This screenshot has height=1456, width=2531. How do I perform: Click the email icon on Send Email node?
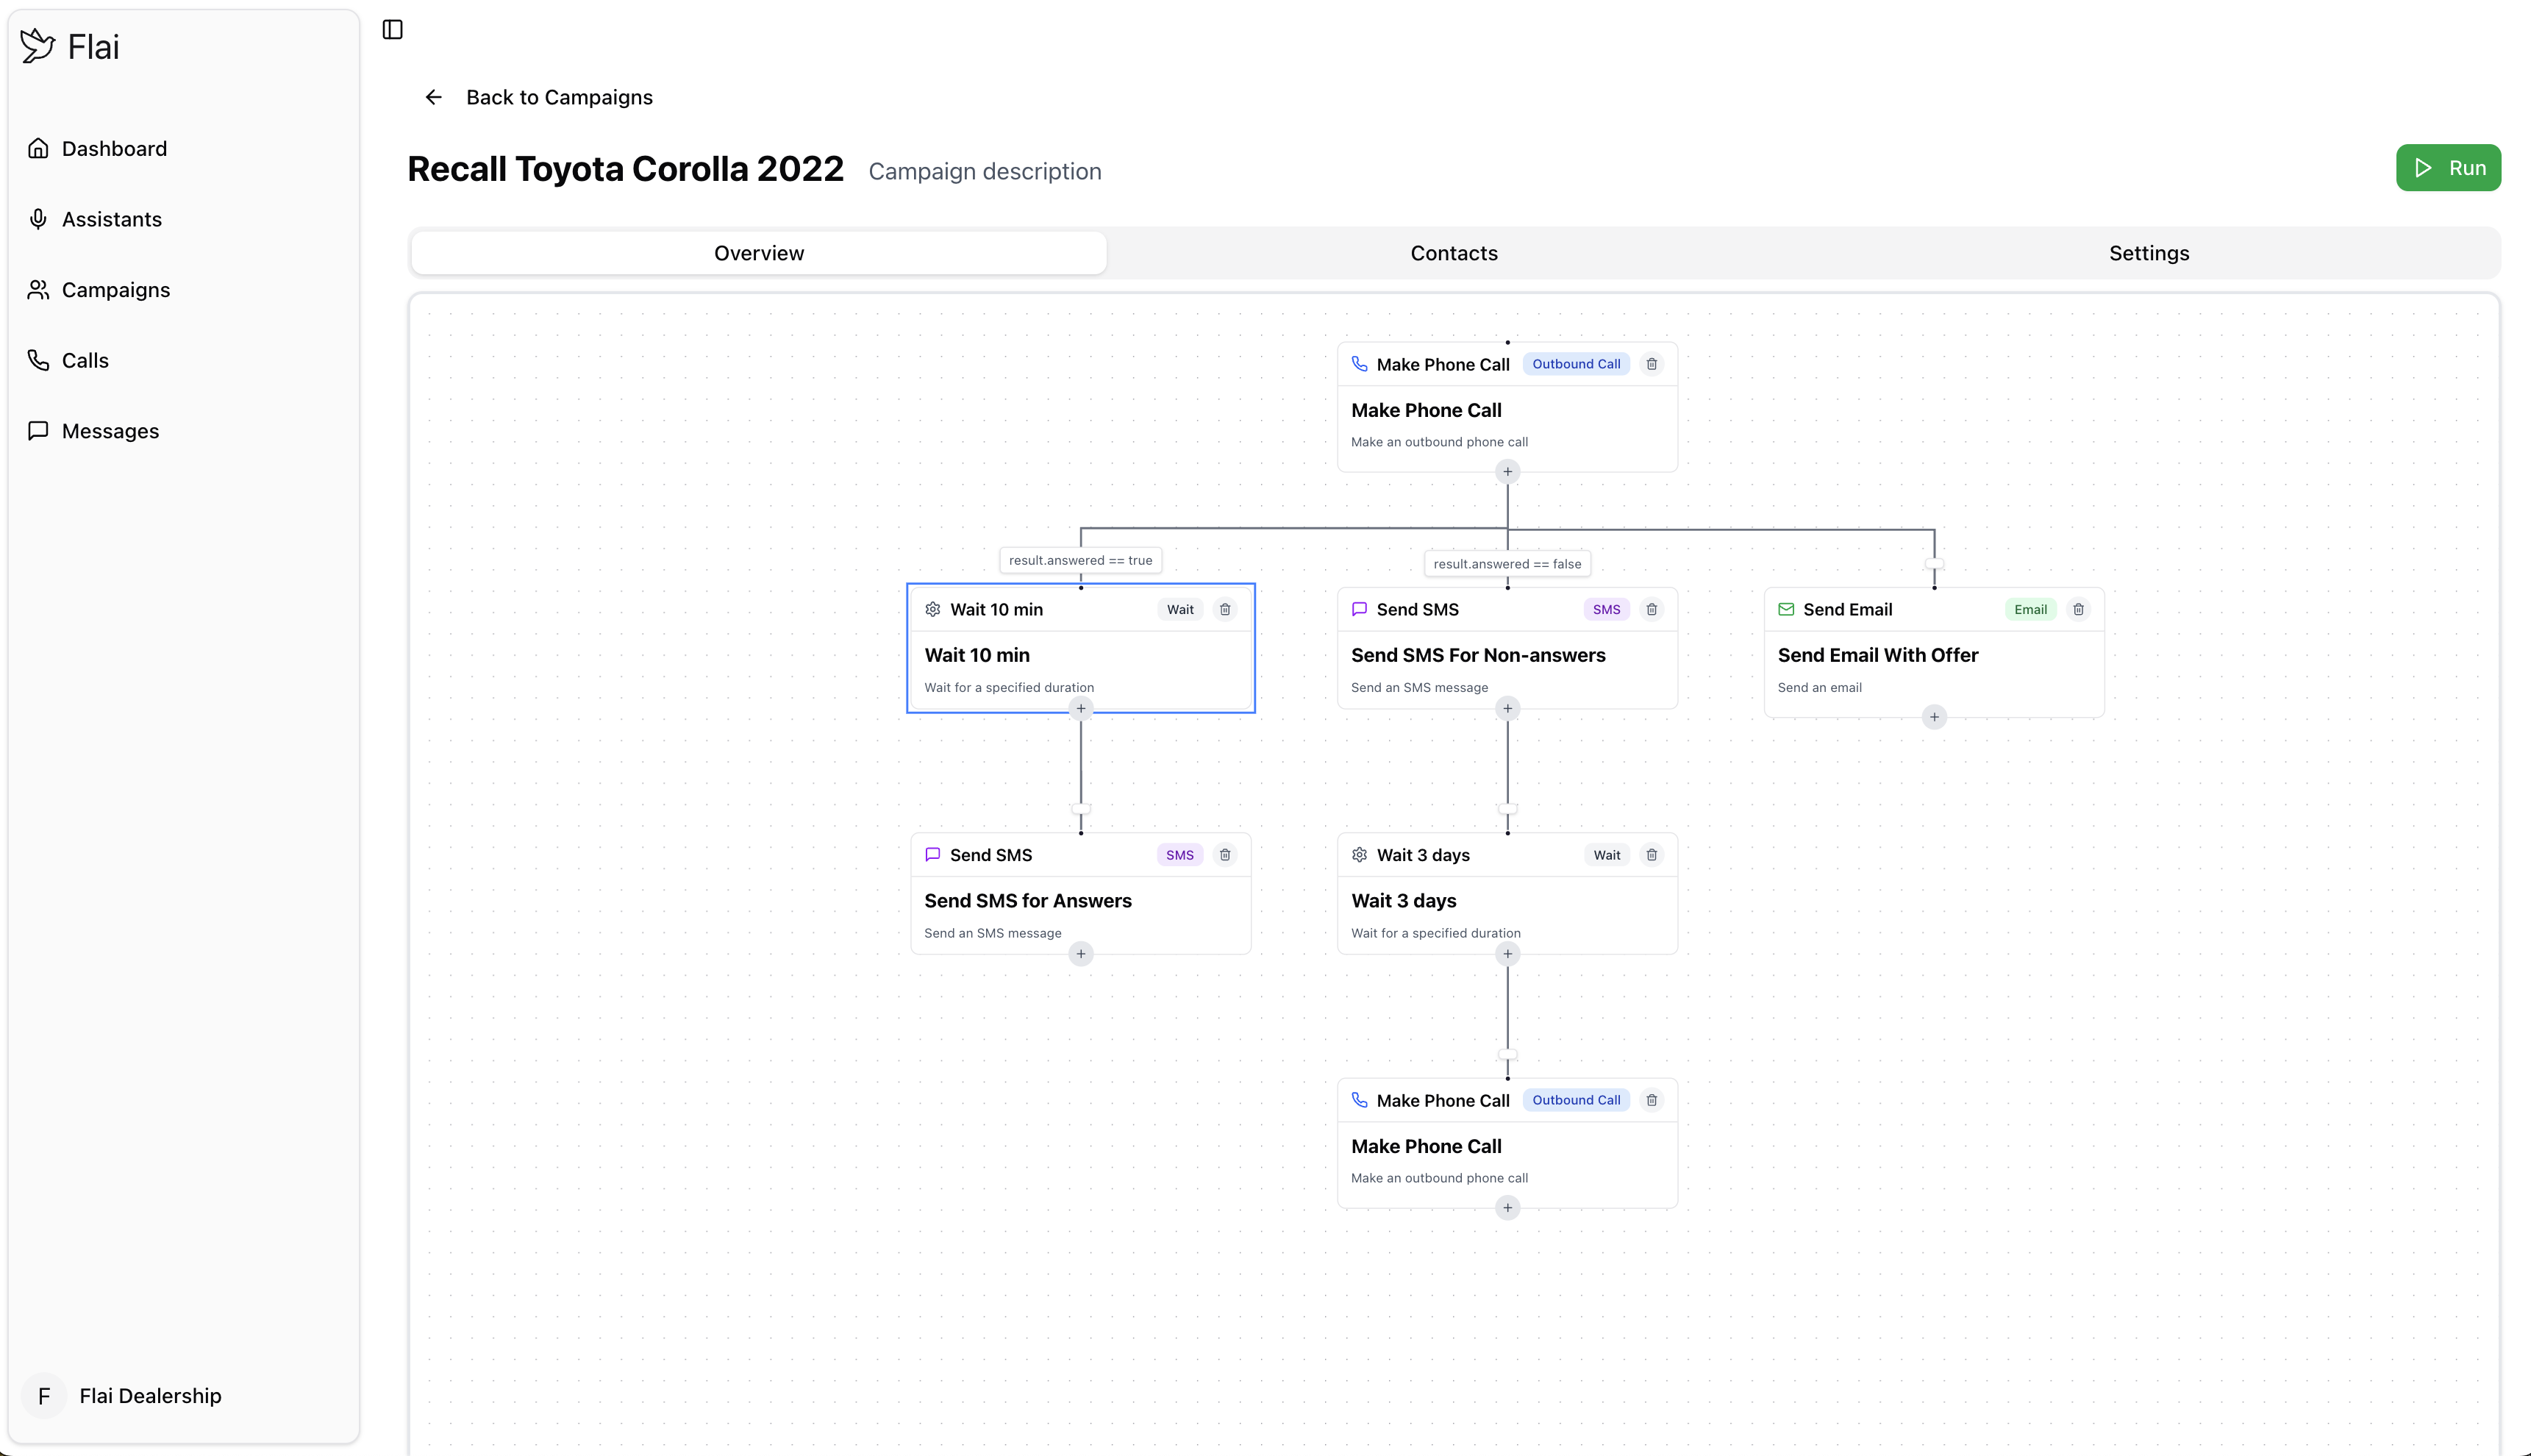pos(1786,609)
